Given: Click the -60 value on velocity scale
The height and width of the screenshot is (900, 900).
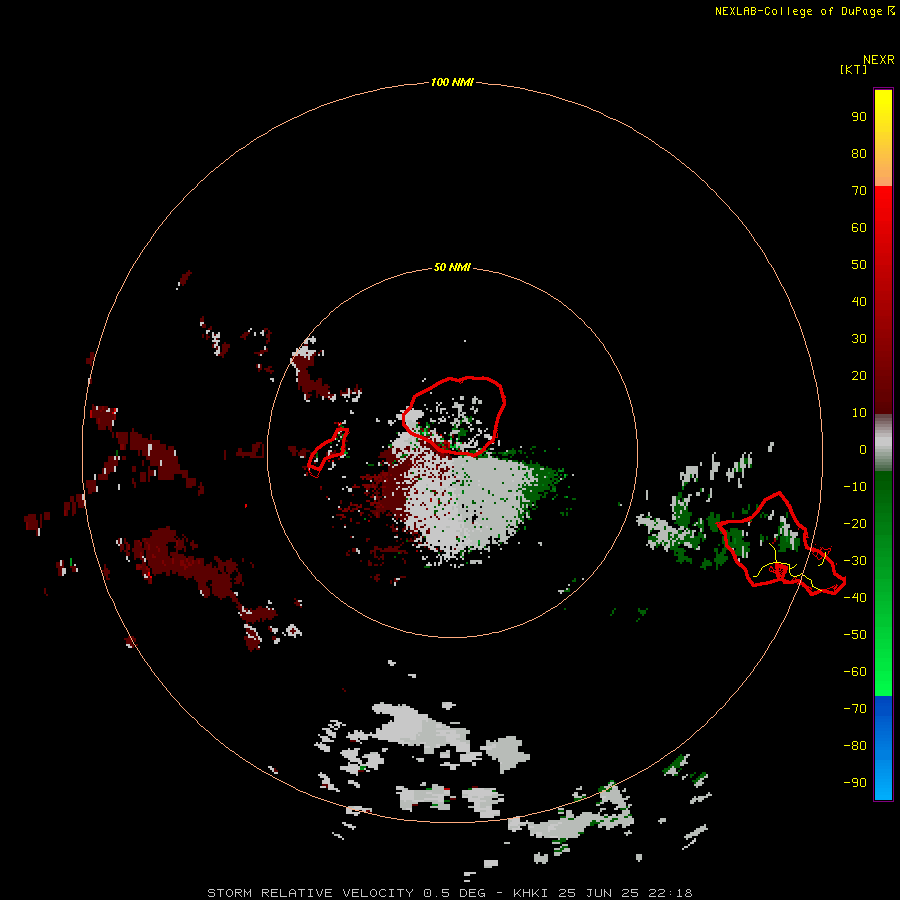Looking at the screenshot, I should (855, 672).
